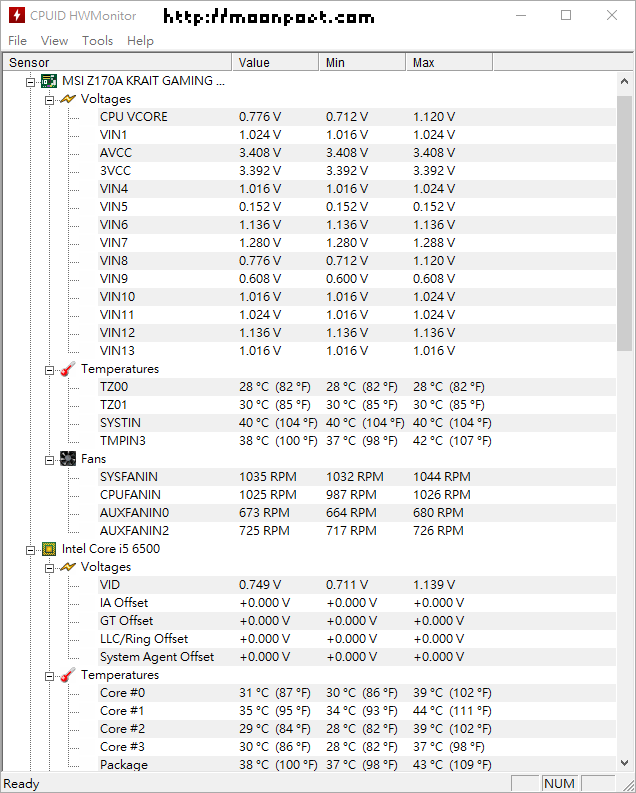Click the CPU Temperatures thermometer icon
The width and height of the screenshot is (636, 793).
tap(67, 675)
